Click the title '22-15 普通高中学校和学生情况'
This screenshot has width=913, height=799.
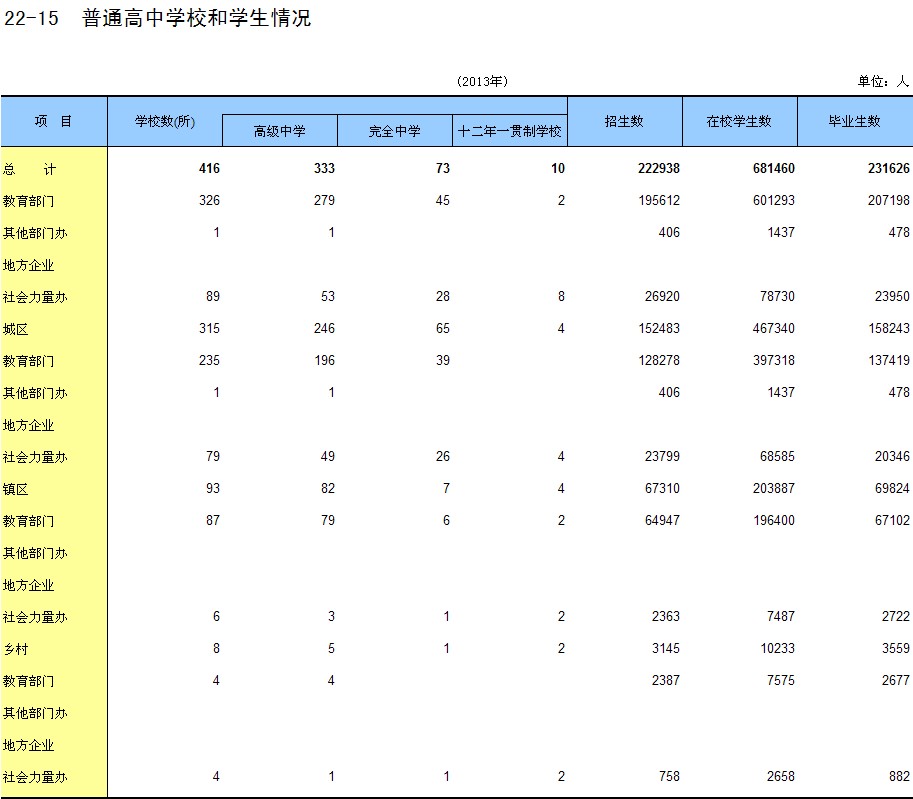pos(157,18)
